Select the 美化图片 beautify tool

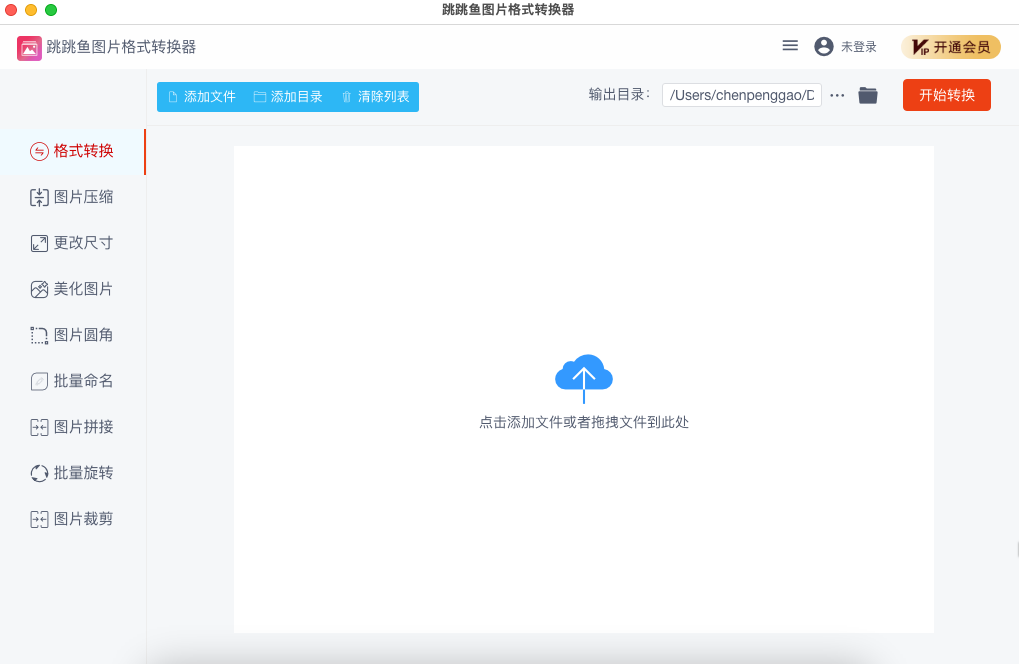72,289
